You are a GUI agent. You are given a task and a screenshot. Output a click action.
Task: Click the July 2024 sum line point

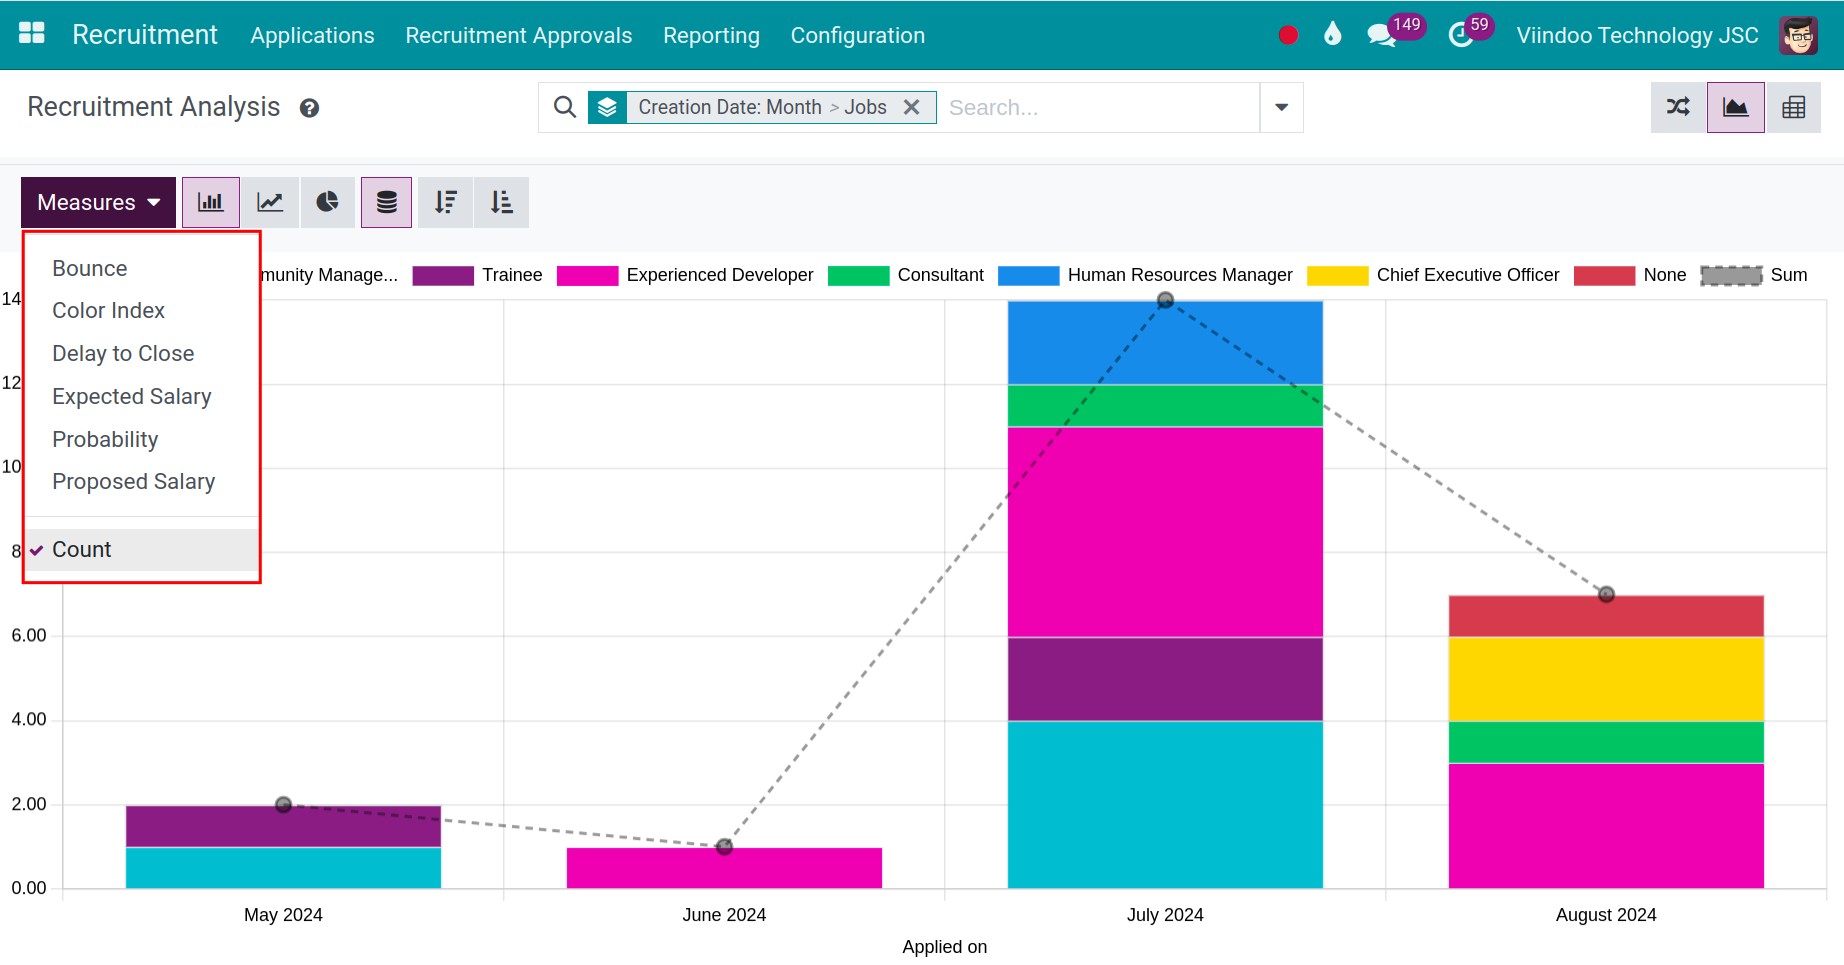[x=1165, y=300]
